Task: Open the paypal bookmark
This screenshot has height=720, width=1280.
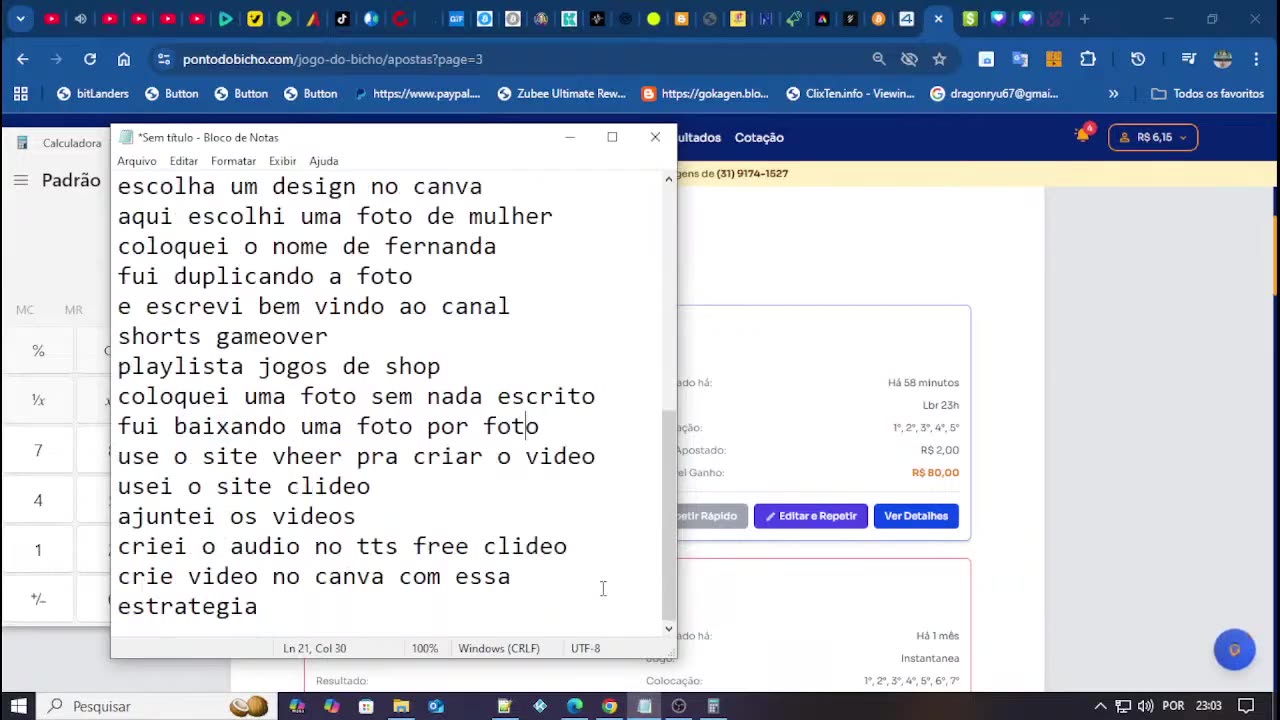Action: click(417, 93)
